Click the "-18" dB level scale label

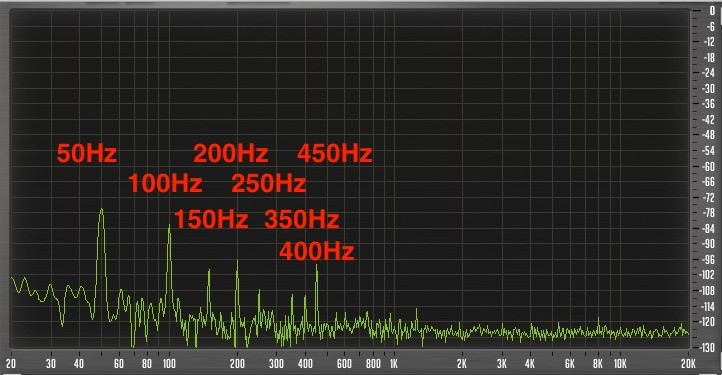click(x=709, y=58)
